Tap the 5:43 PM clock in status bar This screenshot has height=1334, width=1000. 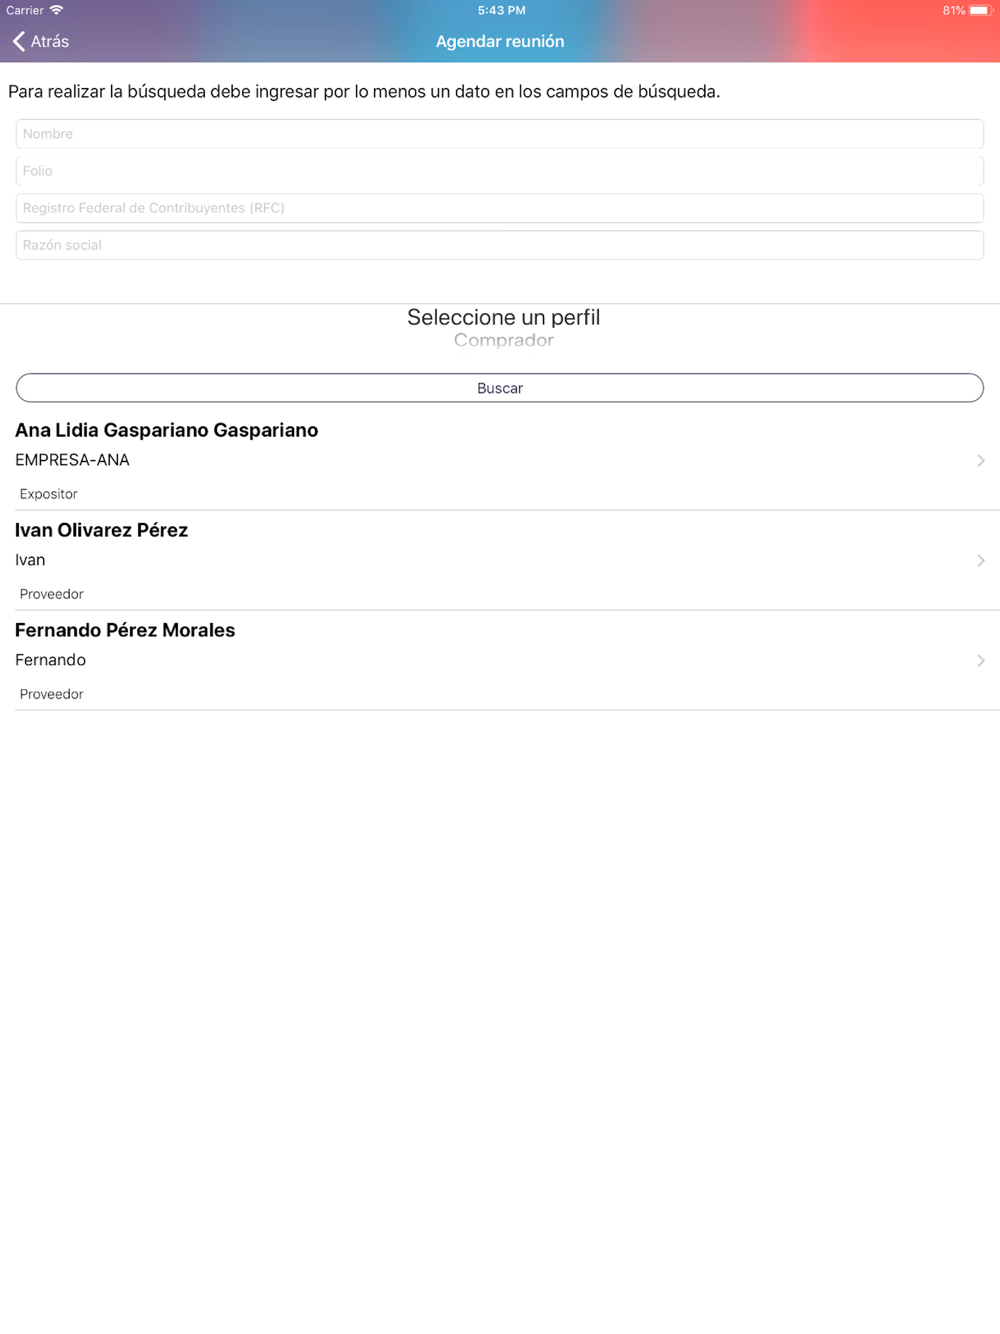coord(501,10)
